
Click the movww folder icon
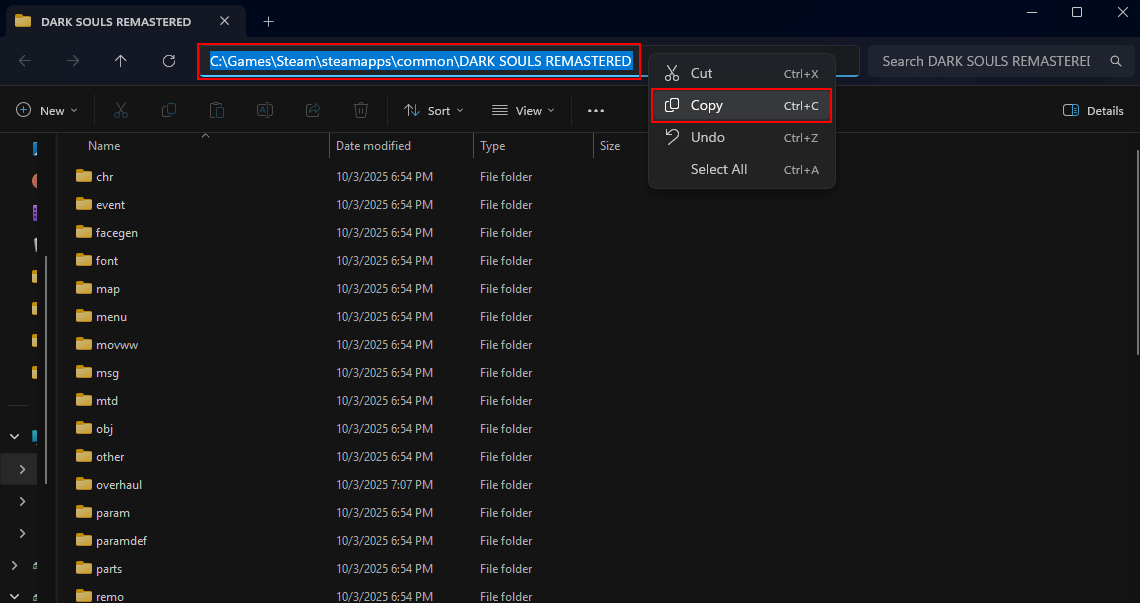84,344
